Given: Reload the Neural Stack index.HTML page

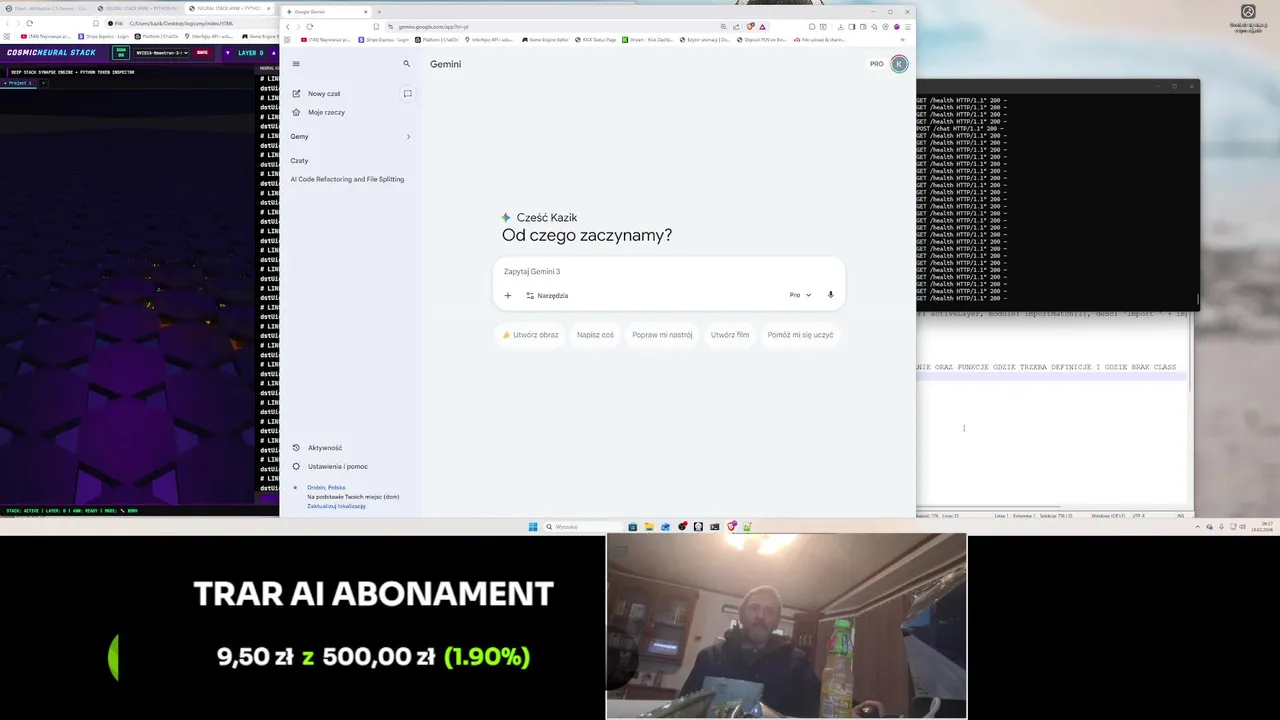Looking at the screenshot, I should tap(29, 23).
